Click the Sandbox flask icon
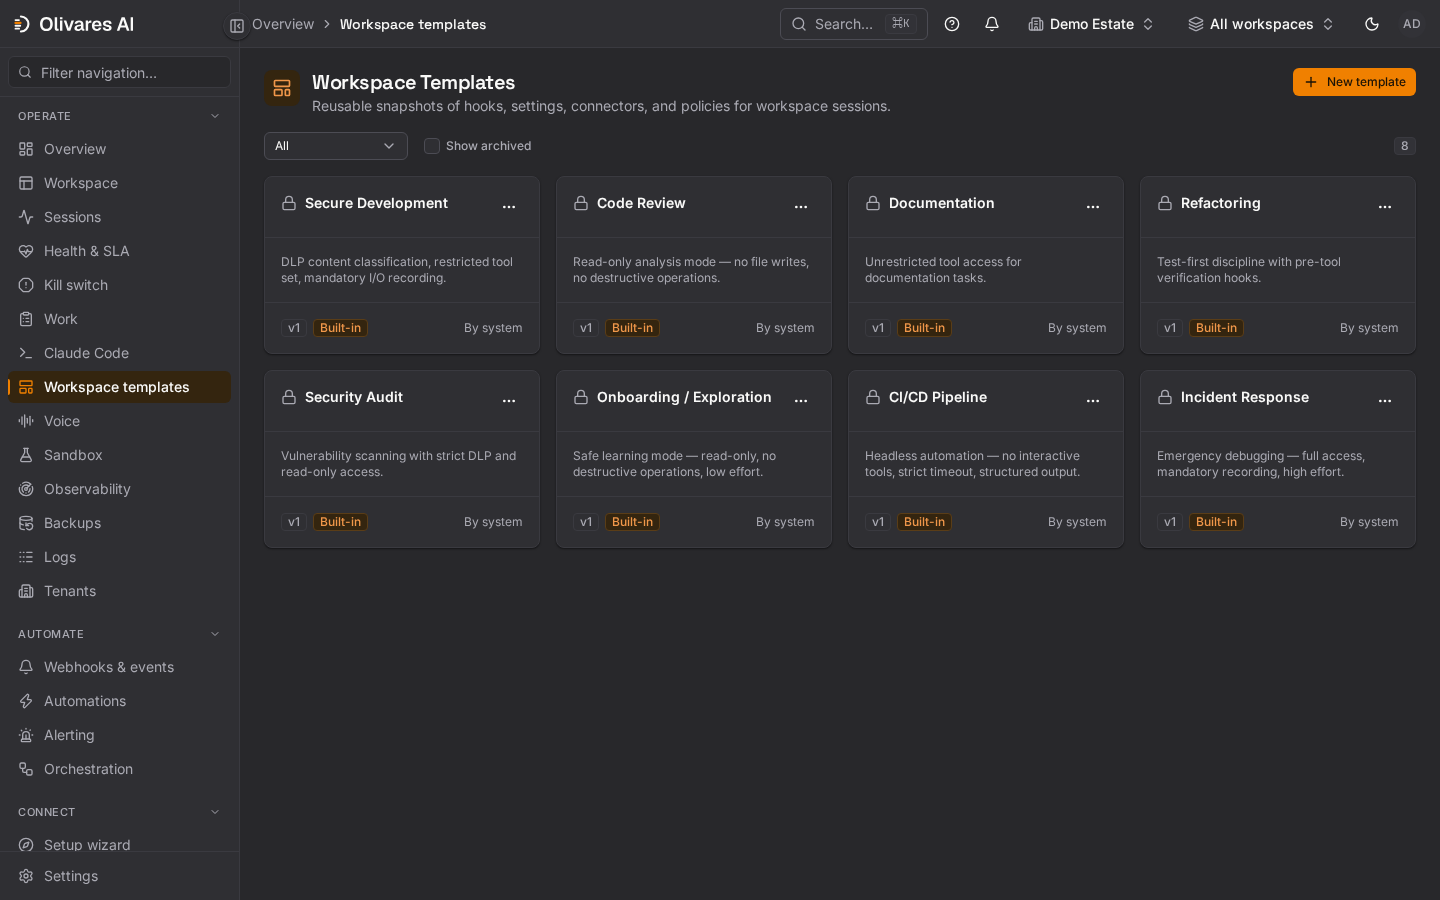1440x900 pixels. pyautogui.click(x=26, y=455)
